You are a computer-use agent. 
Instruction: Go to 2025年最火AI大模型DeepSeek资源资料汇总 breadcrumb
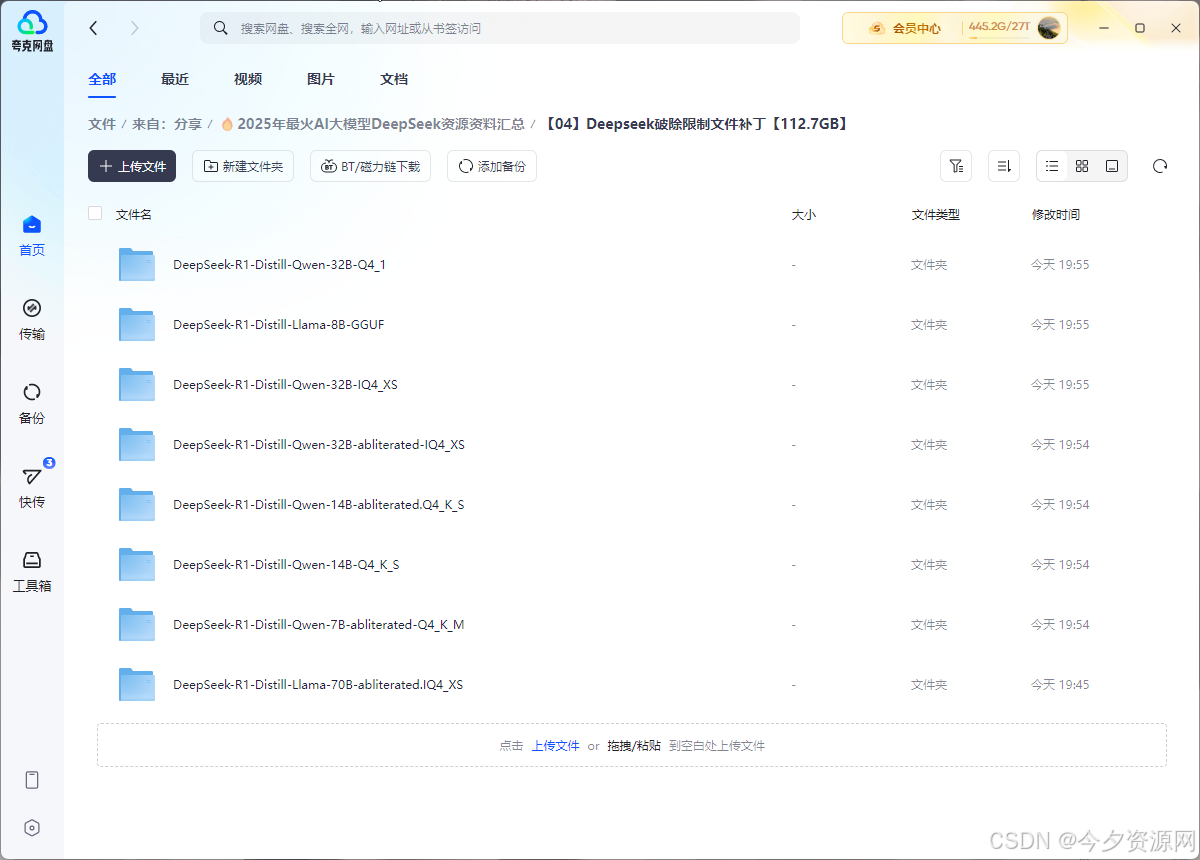pos(372,124)
